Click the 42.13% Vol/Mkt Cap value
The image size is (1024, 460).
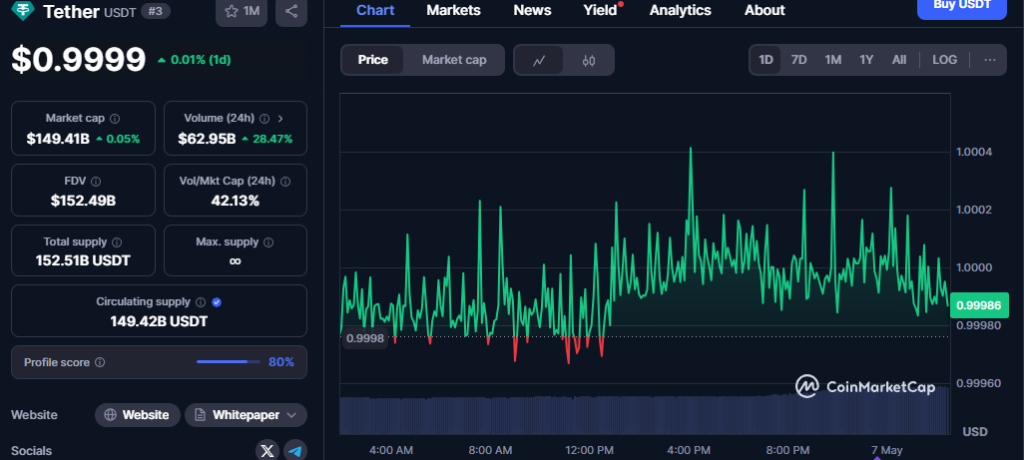click(x=235, y=201)
